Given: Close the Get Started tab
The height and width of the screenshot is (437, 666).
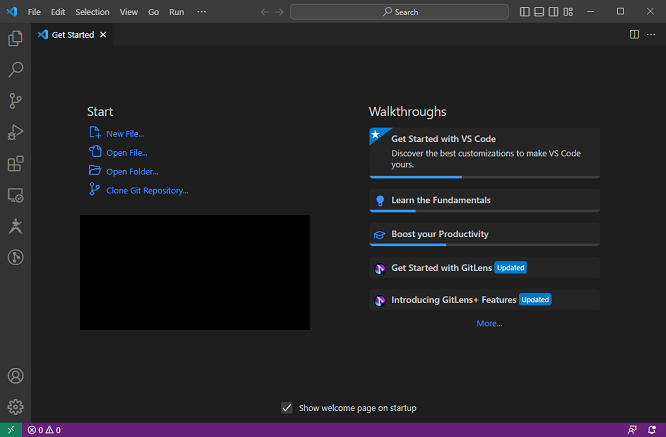Looking at the screenshot, I should point(103,35).
